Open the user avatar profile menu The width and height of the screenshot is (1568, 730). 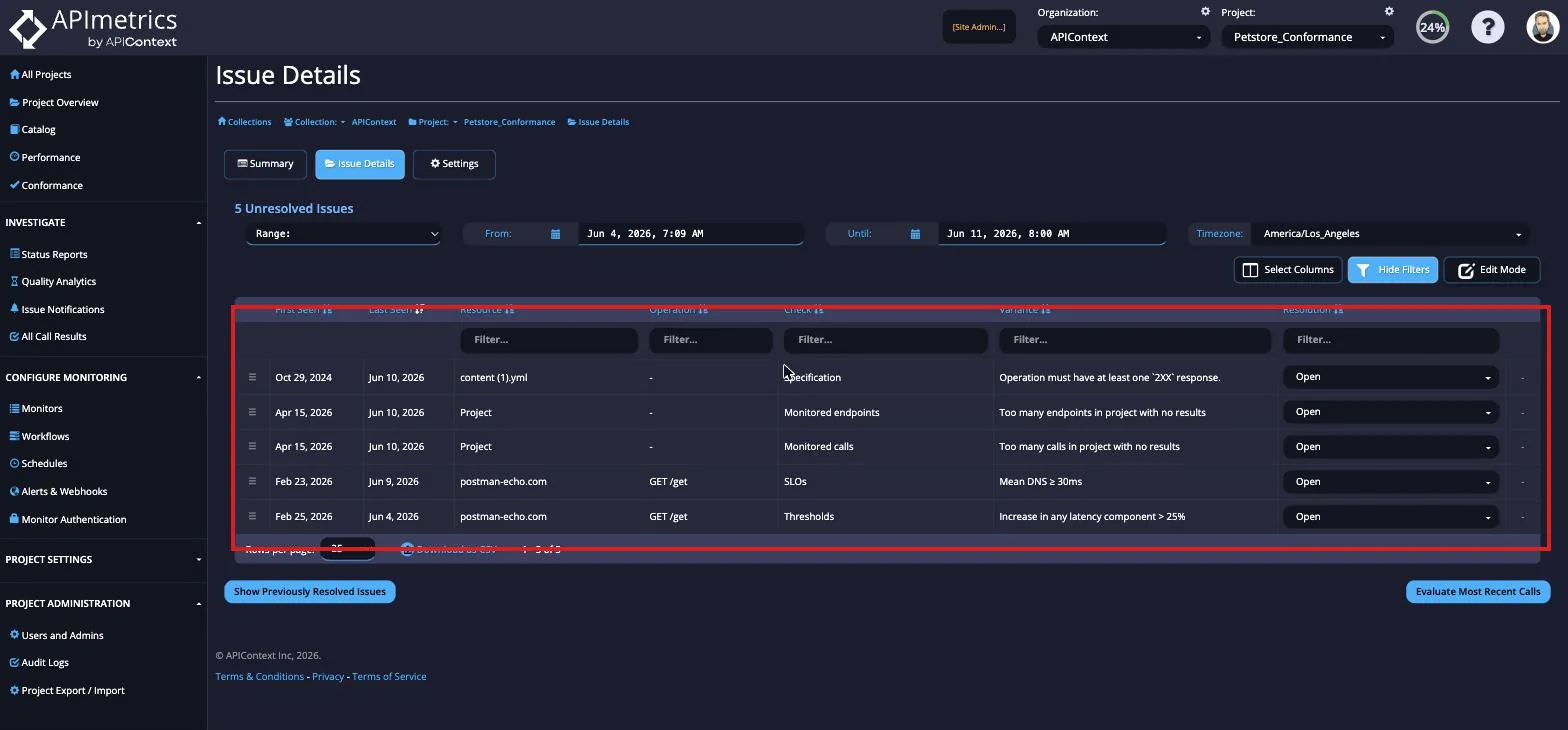(1543, 27)
